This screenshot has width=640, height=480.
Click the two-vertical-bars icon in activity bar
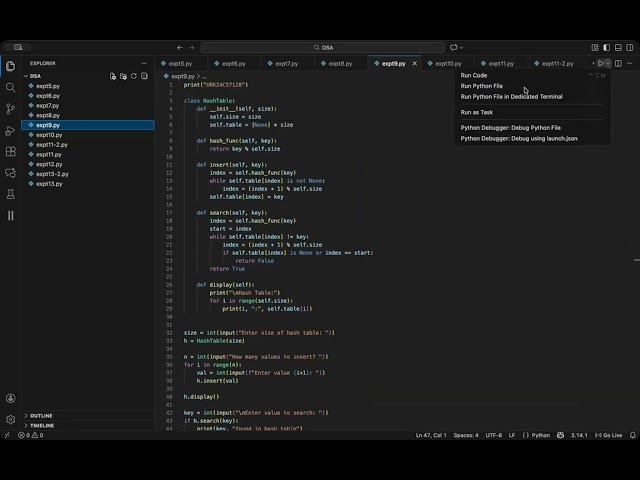click(11, 216)
